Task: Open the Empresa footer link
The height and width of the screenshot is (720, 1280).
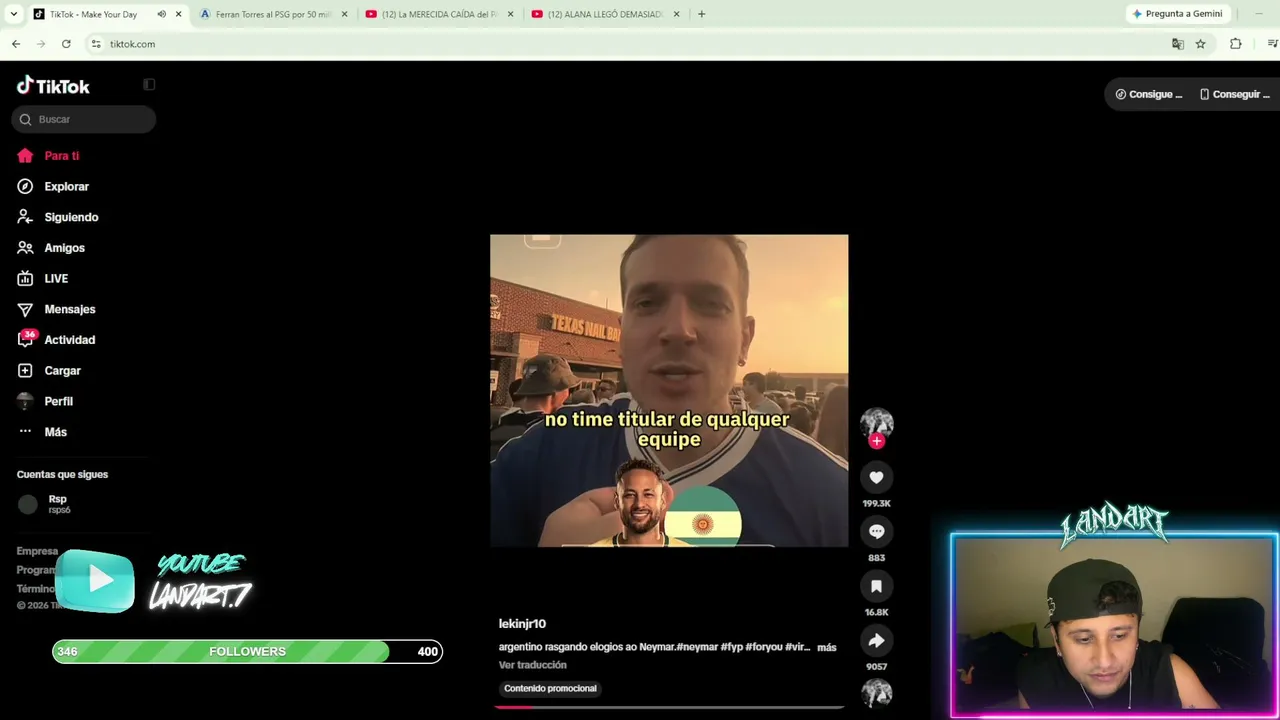Action: (37, 551)
